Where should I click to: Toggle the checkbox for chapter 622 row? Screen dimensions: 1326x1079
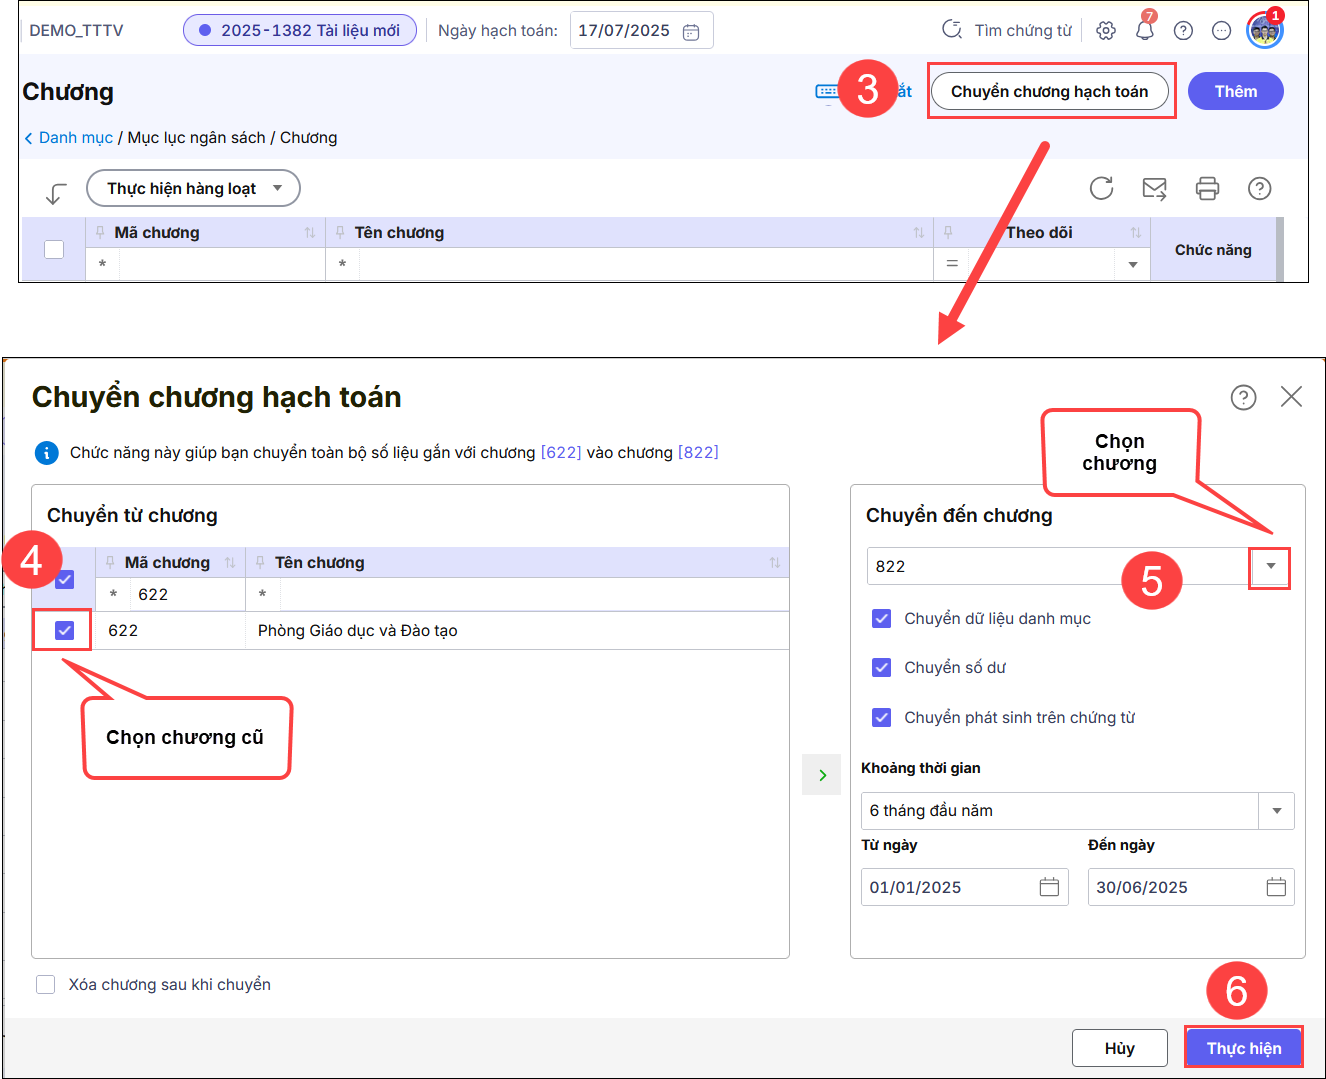point(64,631)
